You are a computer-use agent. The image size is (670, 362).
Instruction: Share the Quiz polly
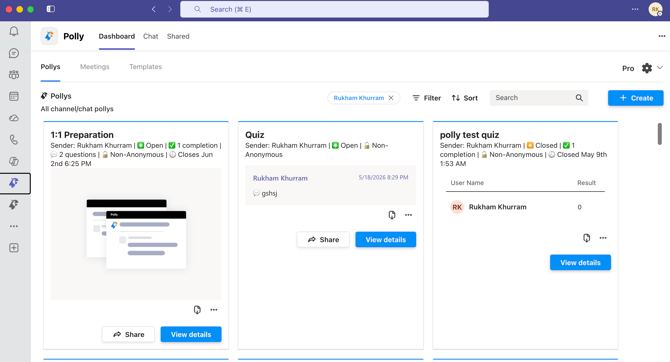point(323,239)
